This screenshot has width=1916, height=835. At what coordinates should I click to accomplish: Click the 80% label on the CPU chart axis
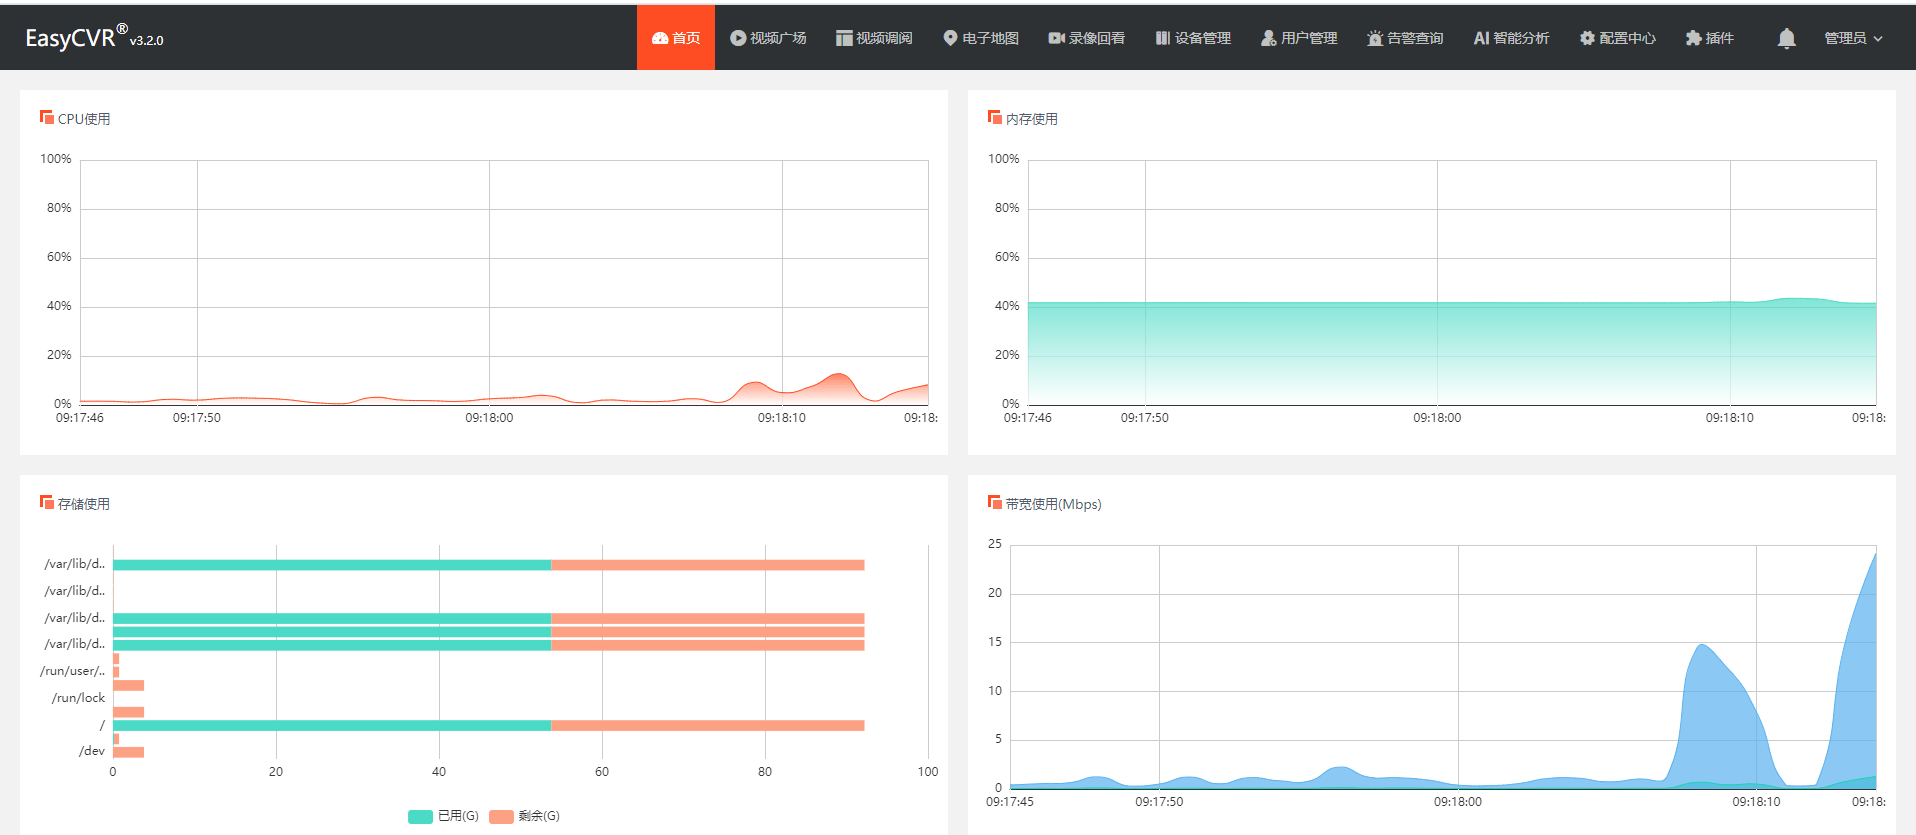pos(59,208)
